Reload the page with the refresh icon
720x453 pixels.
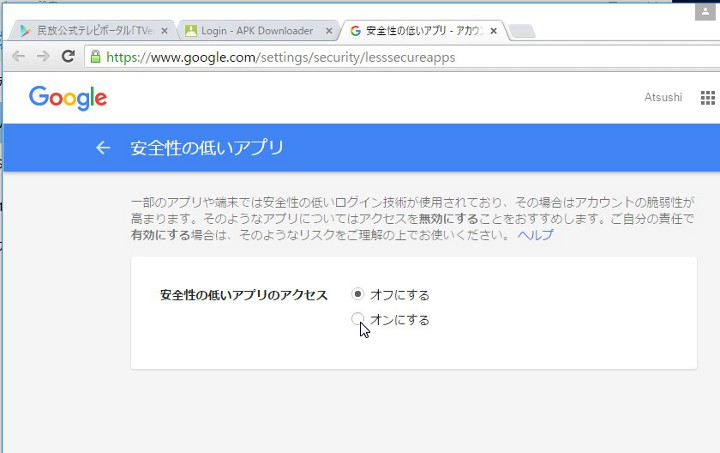point(68,56)
